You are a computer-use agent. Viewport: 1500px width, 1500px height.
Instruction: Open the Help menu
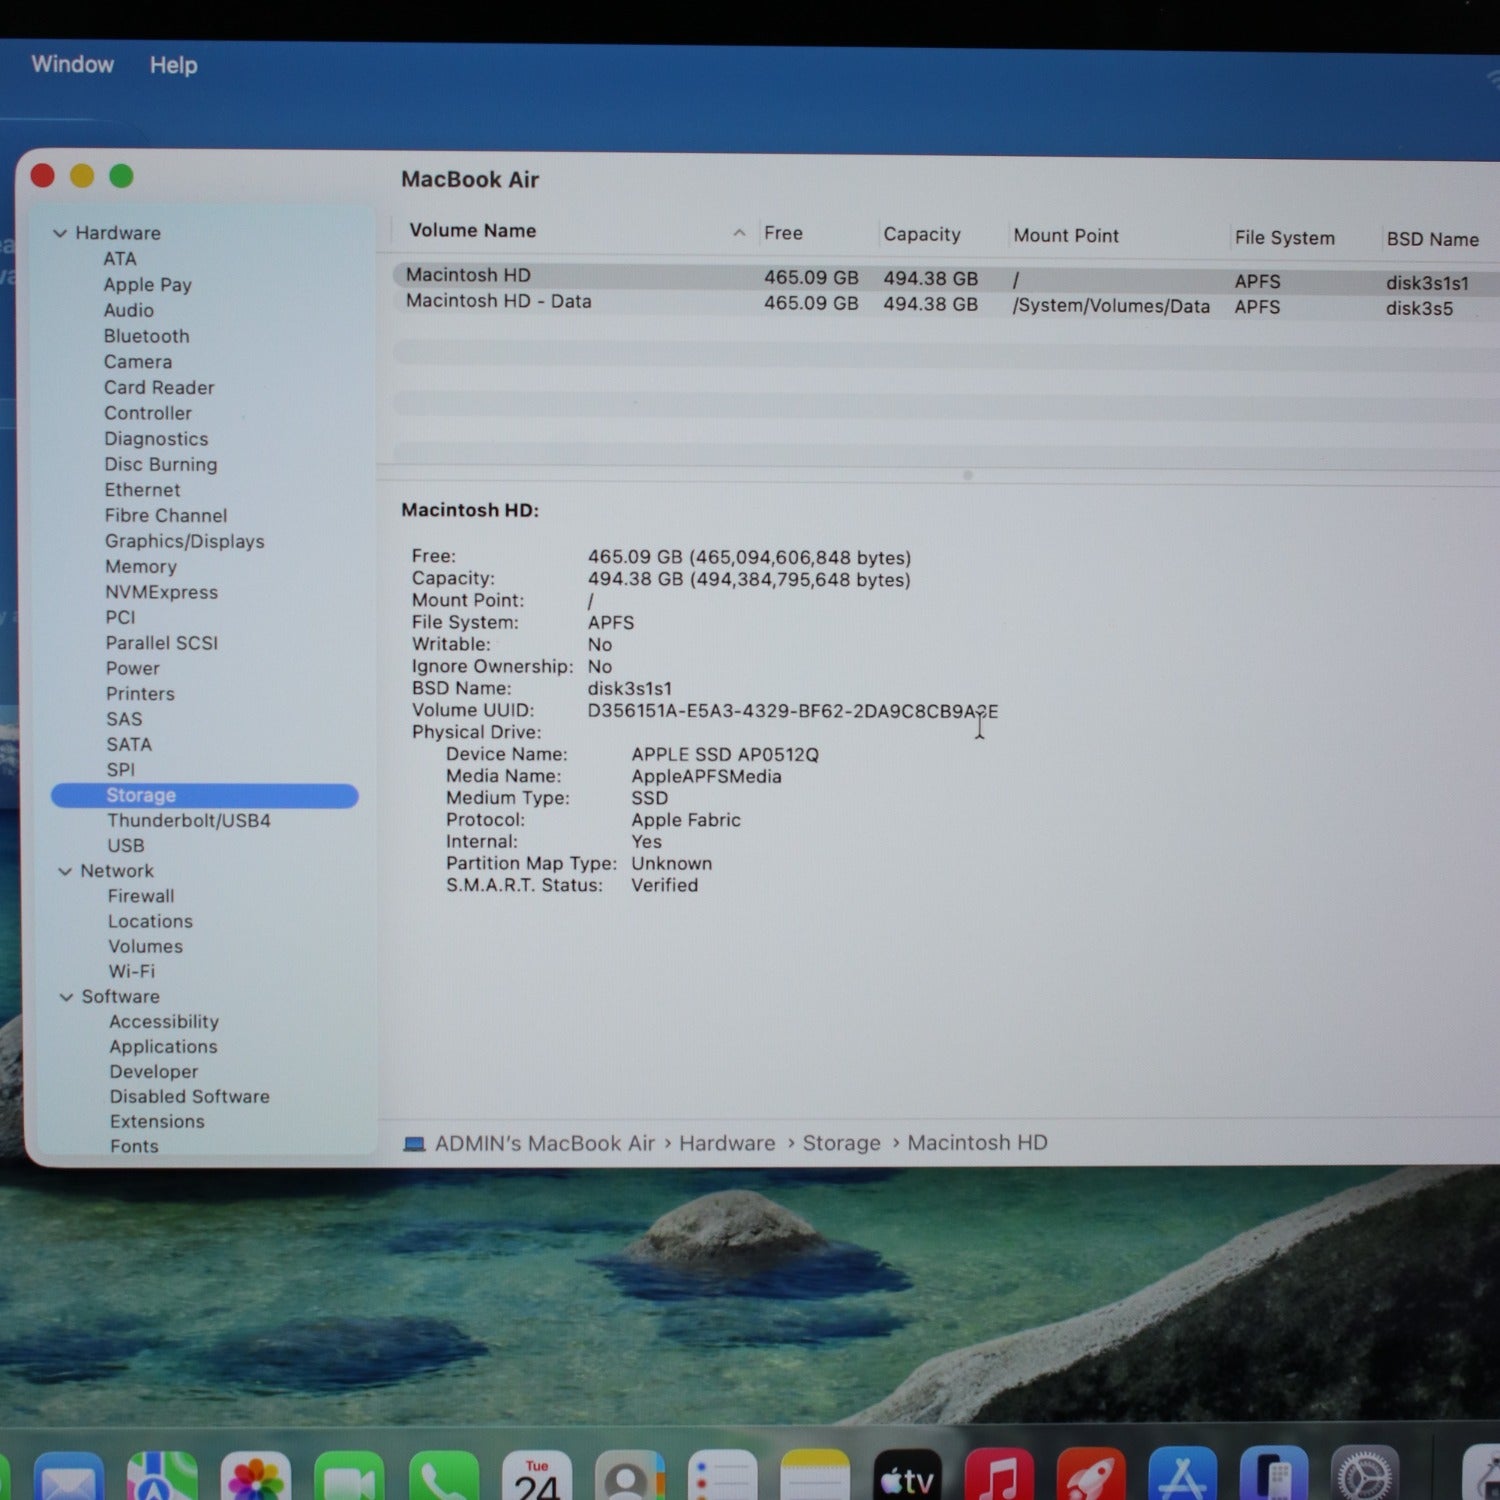[x=174, y=65]
